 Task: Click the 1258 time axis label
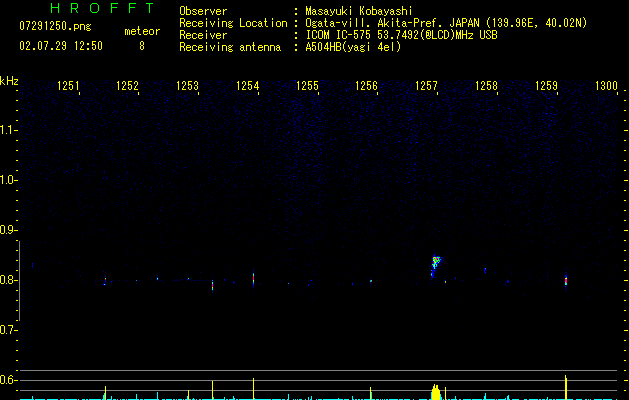[486, 86]
